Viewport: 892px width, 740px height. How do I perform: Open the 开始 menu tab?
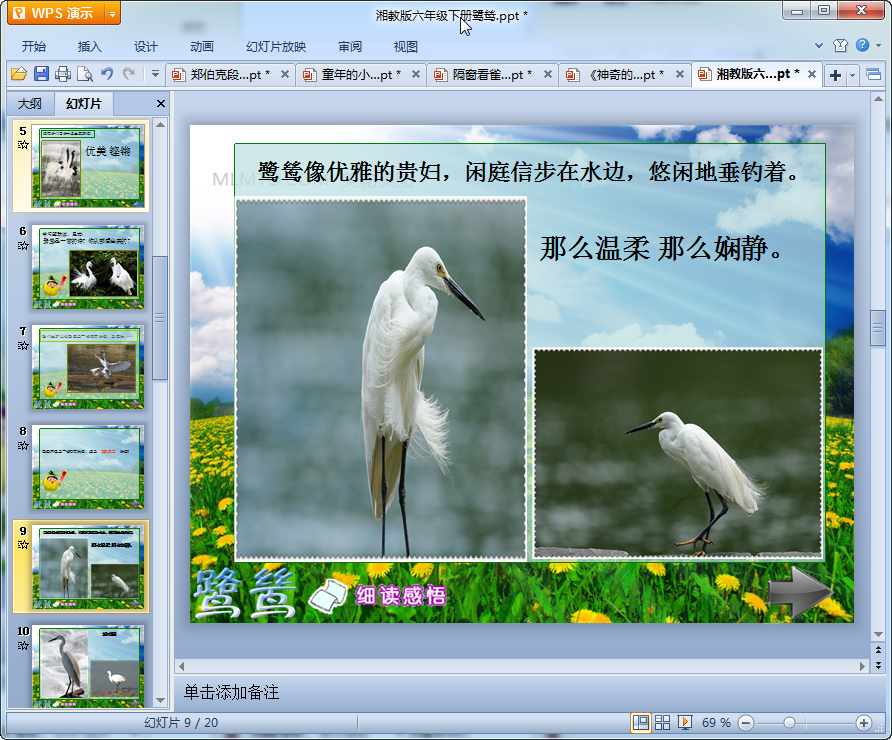[x=34, y=47]
